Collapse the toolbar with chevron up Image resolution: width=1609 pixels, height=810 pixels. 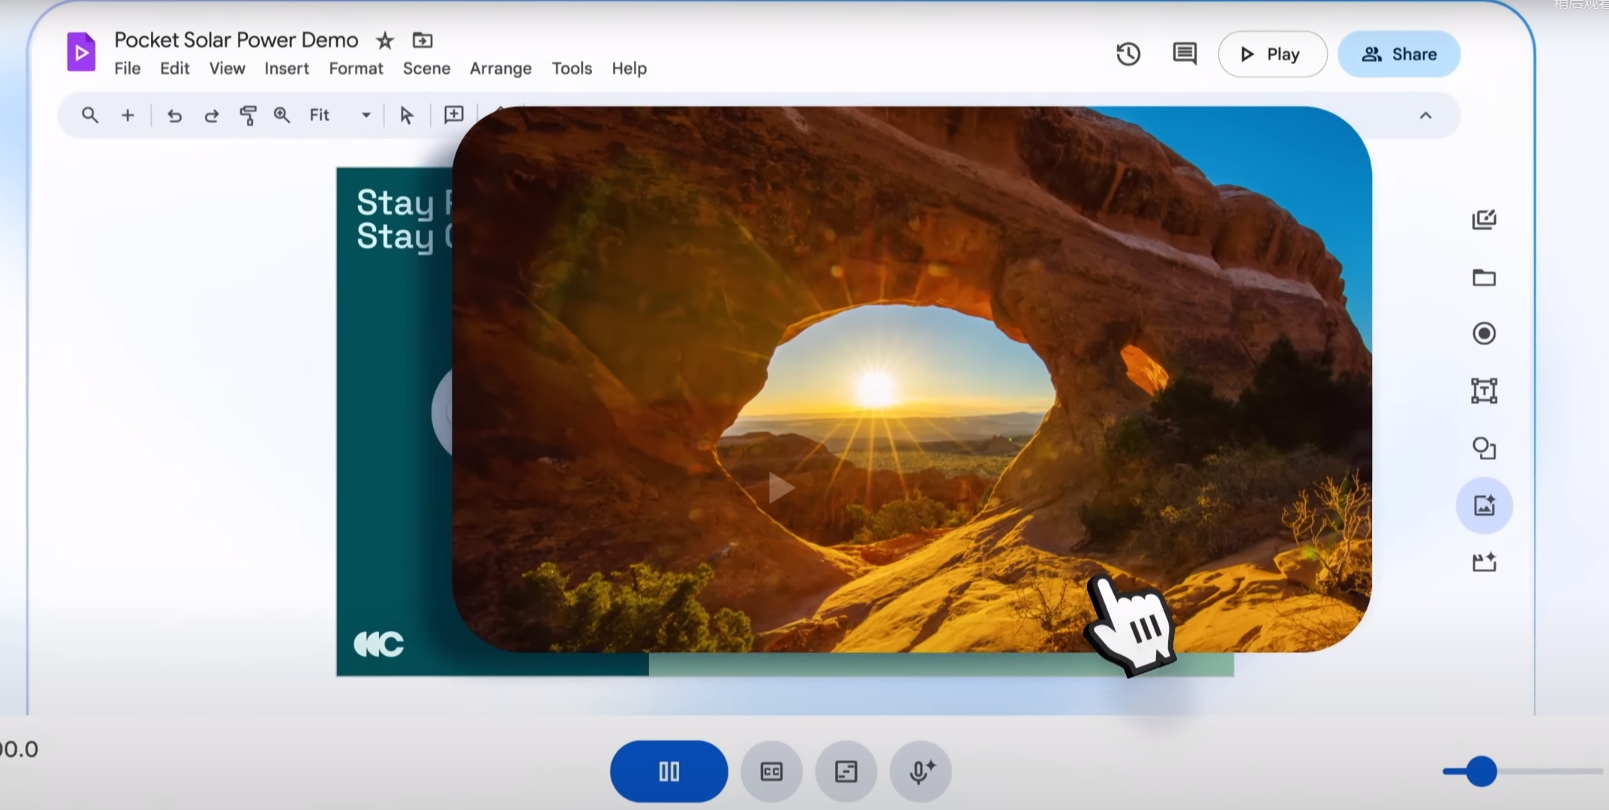click(x=1425, y=115)
